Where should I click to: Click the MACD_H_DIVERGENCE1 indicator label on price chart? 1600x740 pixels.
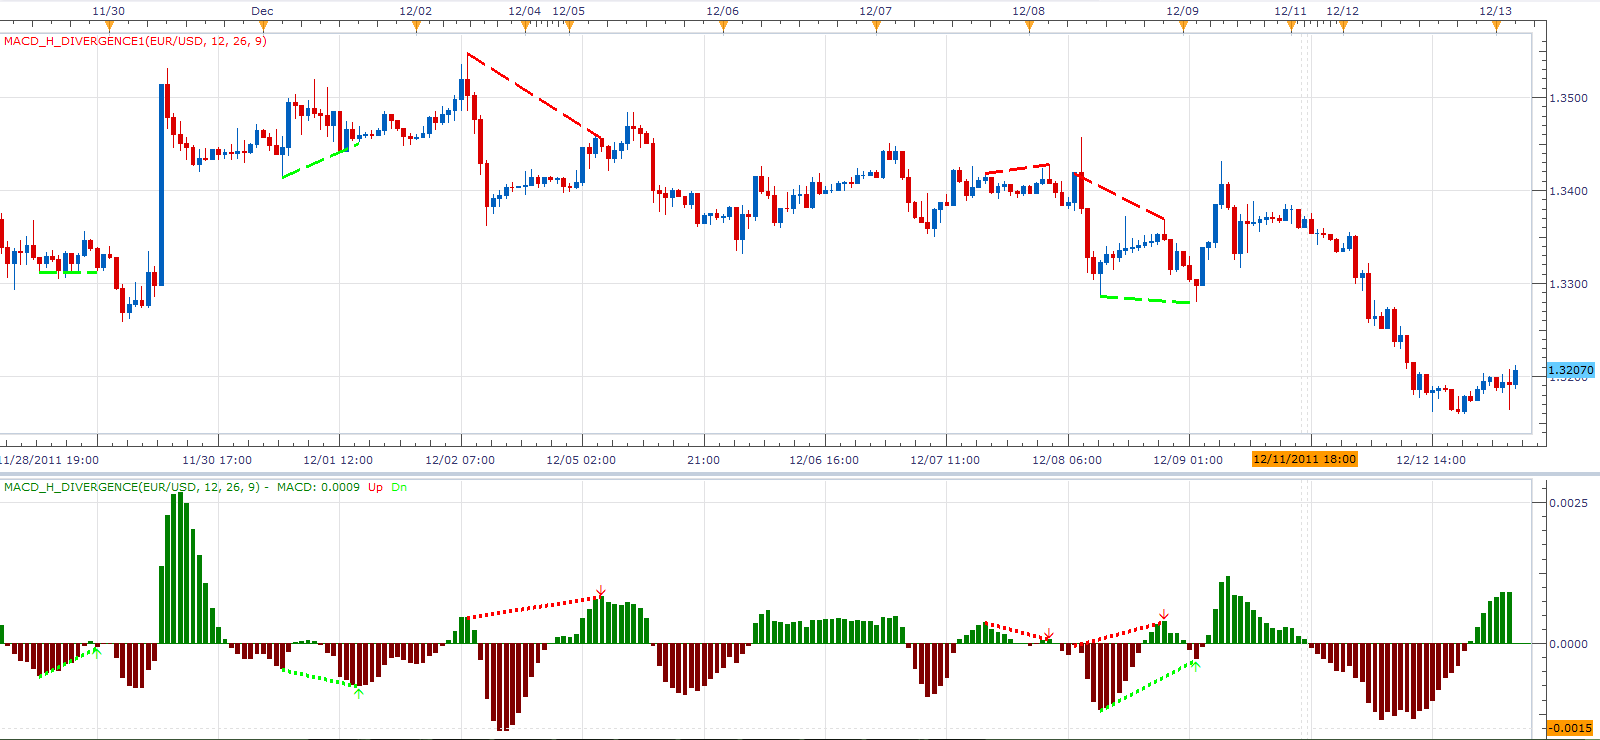click(135, 41)
